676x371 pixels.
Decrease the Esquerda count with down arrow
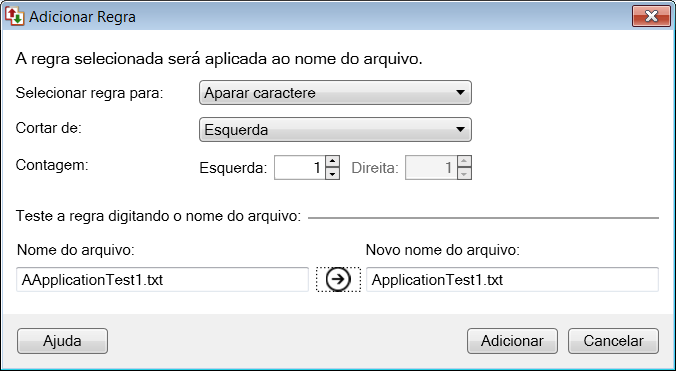[x=332, y=174]
